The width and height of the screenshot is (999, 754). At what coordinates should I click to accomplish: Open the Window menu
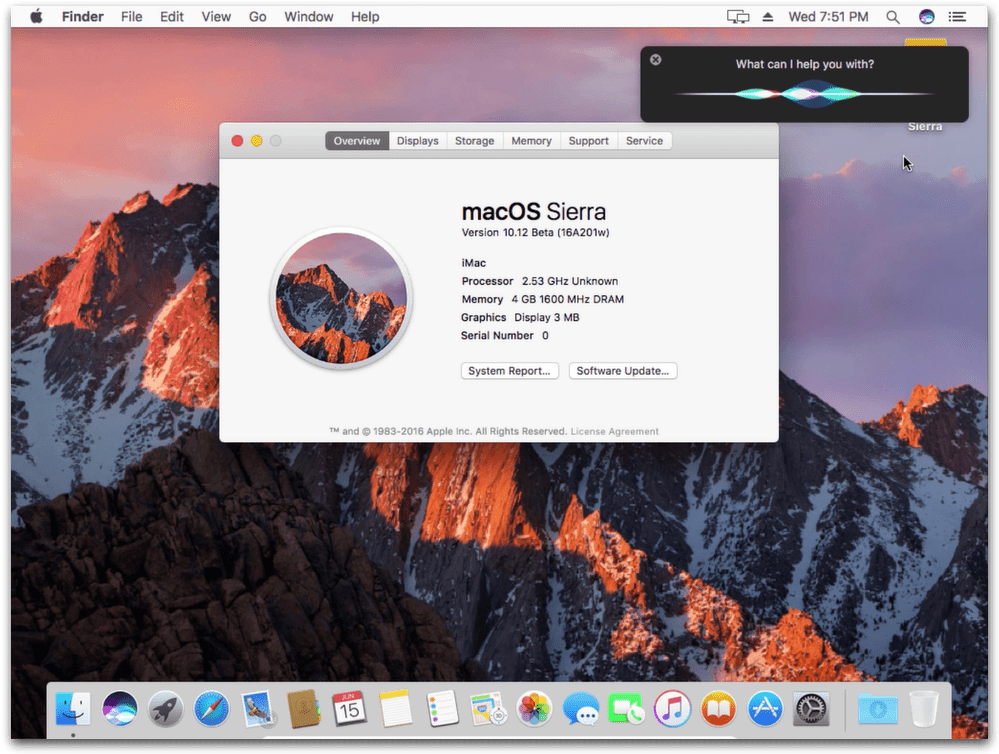click(308, 17)
